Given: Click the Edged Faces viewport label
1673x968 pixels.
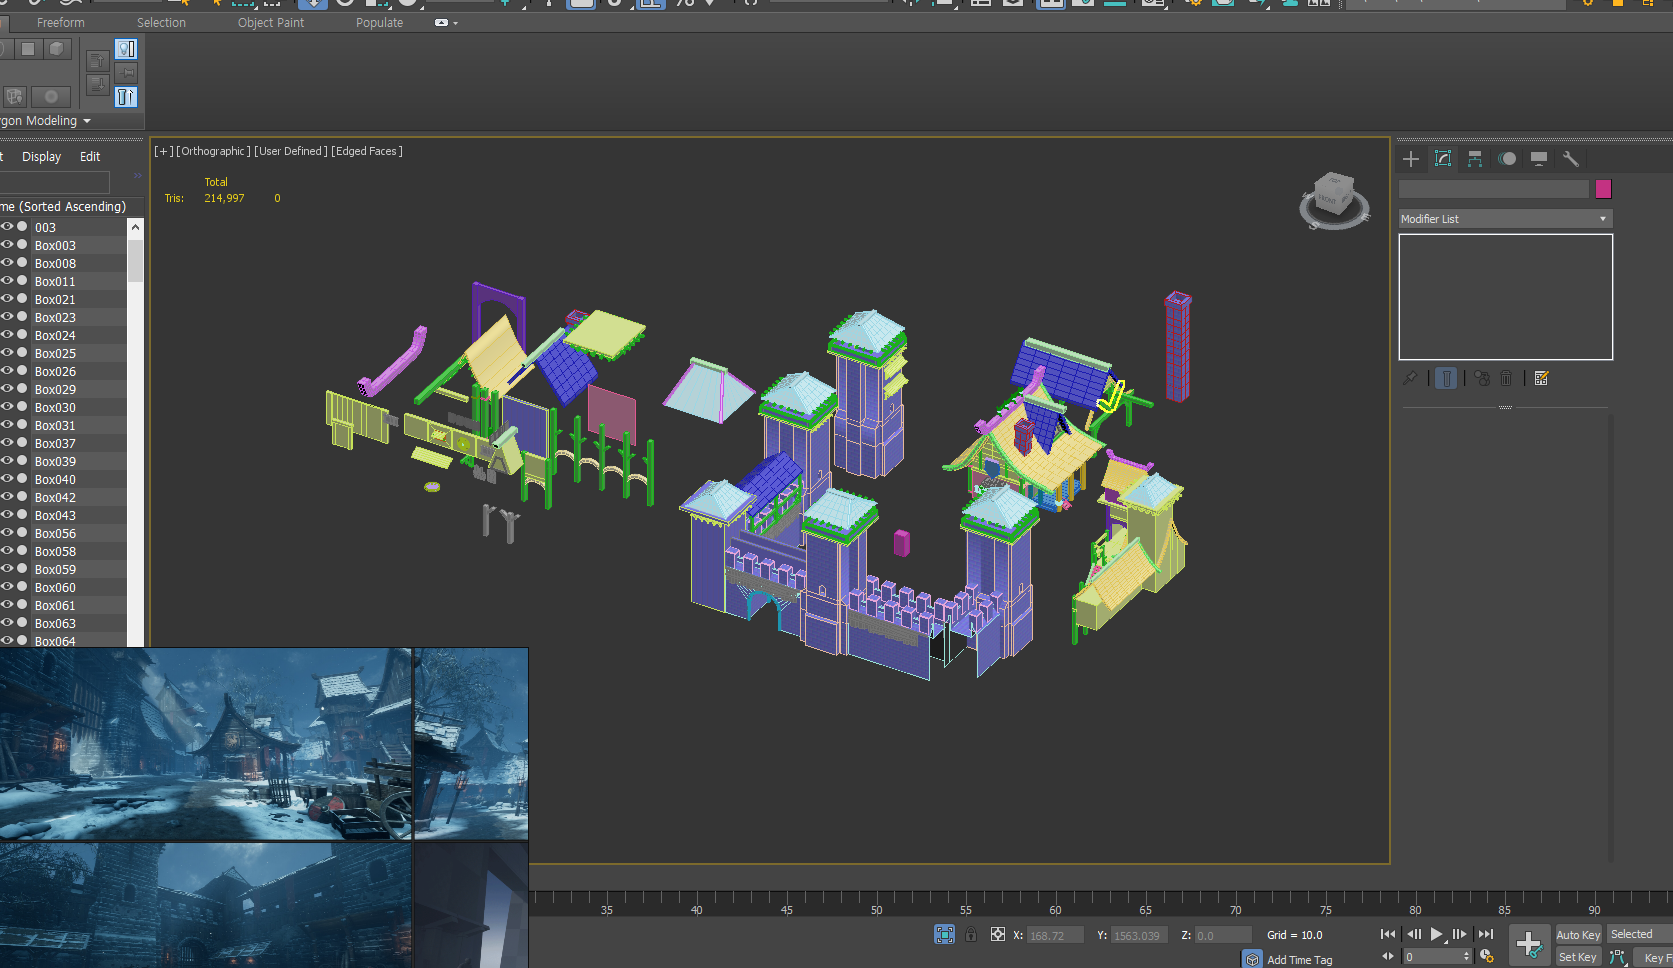Looking at the screenshot, I should pyautogui.click(x=367, y=151).
